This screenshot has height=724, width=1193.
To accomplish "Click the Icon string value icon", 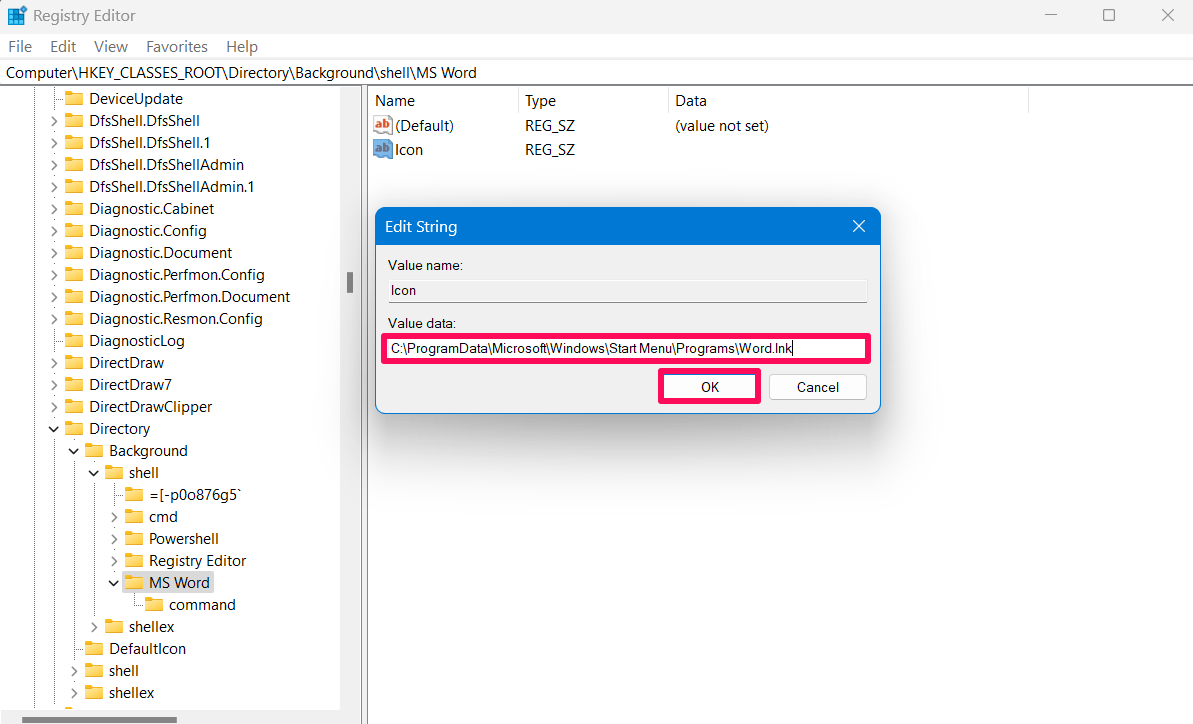I will (383, 149).
